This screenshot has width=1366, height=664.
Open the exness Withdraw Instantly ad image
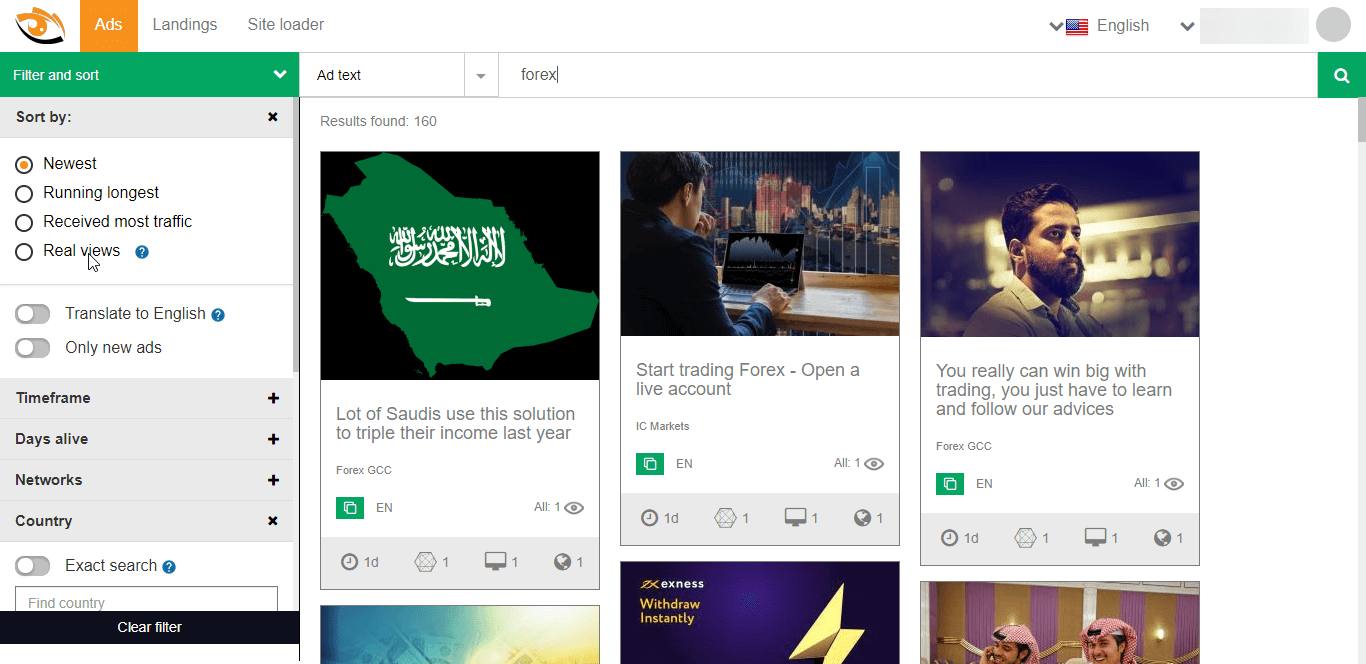coord(760,613)
